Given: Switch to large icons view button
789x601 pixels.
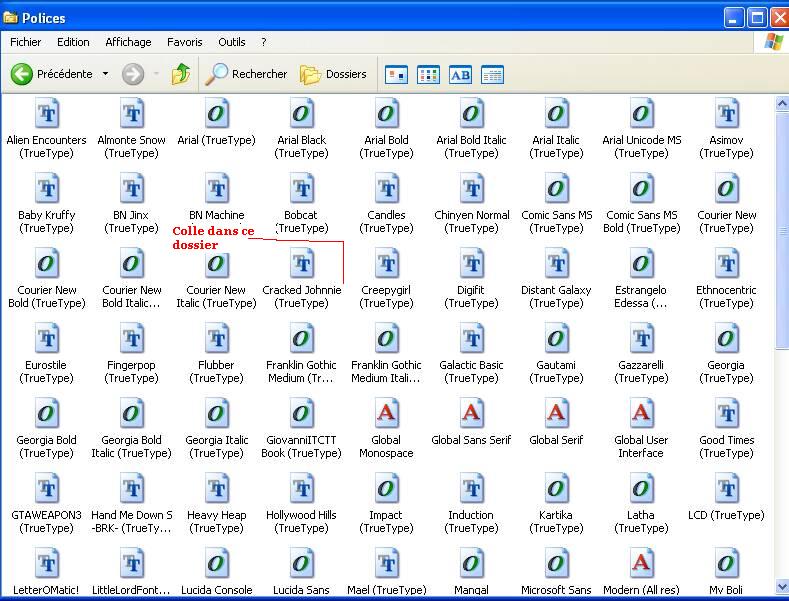Looking at the screenshot, I should [396, 75].
